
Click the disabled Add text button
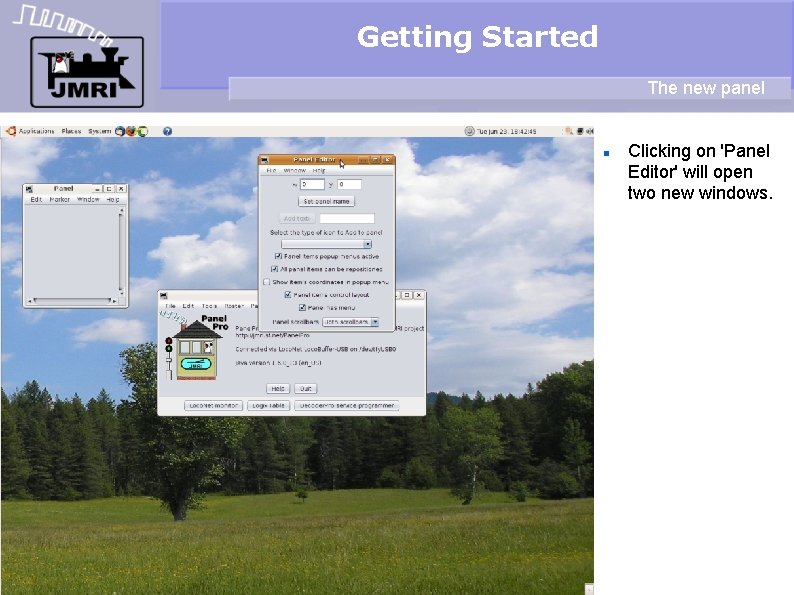[297, 219]
